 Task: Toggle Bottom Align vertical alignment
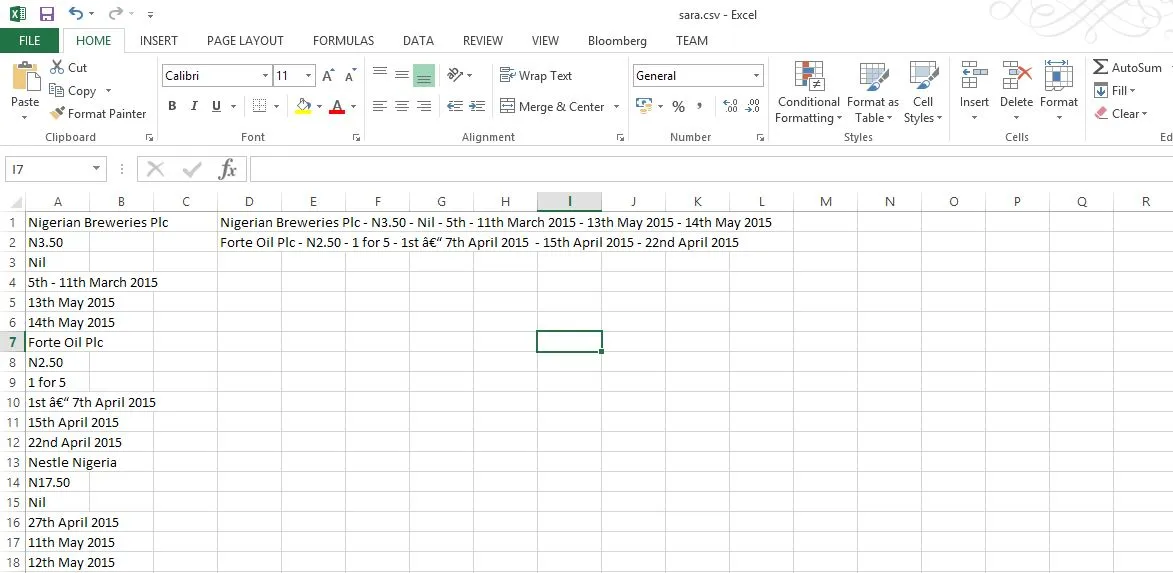click(x=423, y=75)
